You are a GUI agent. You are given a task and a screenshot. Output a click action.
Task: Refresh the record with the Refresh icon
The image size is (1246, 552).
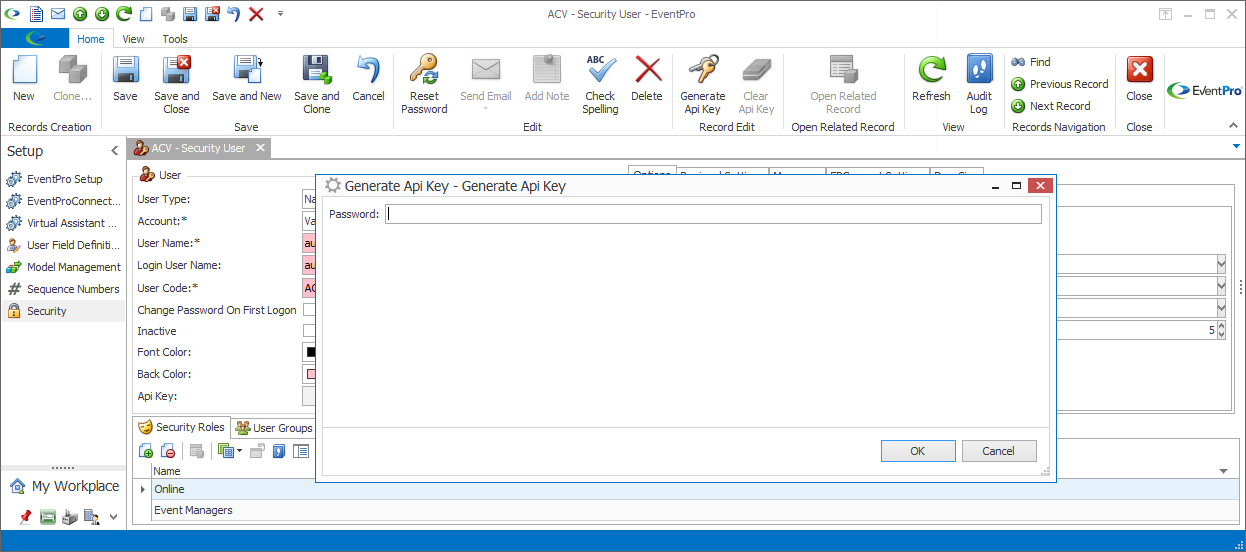coord(931,70)
